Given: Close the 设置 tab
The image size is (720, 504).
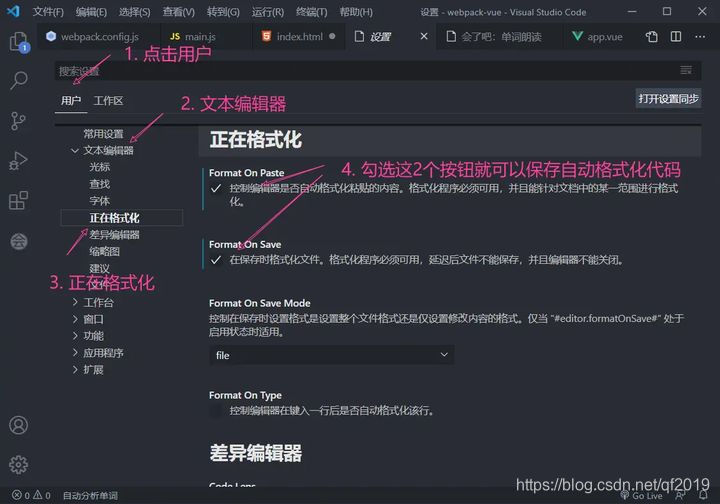Looking at the screenshot, I should 424,36.
